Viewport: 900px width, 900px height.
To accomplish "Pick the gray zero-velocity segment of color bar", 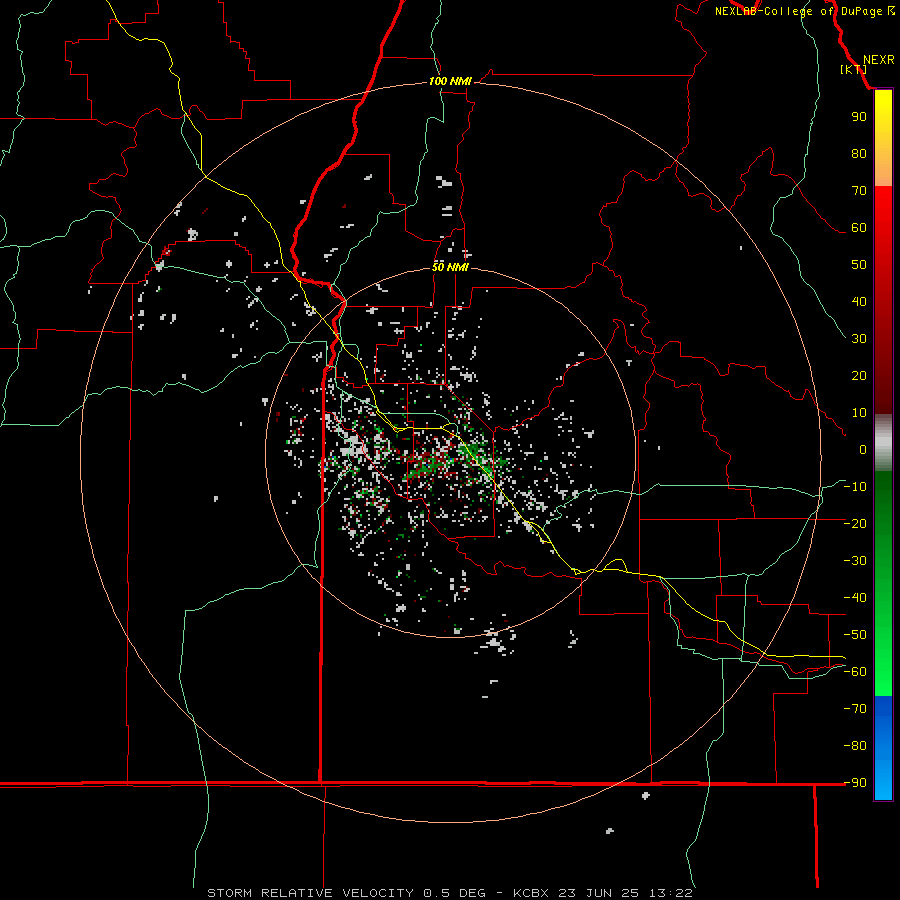I will click(x=883, y=443).
